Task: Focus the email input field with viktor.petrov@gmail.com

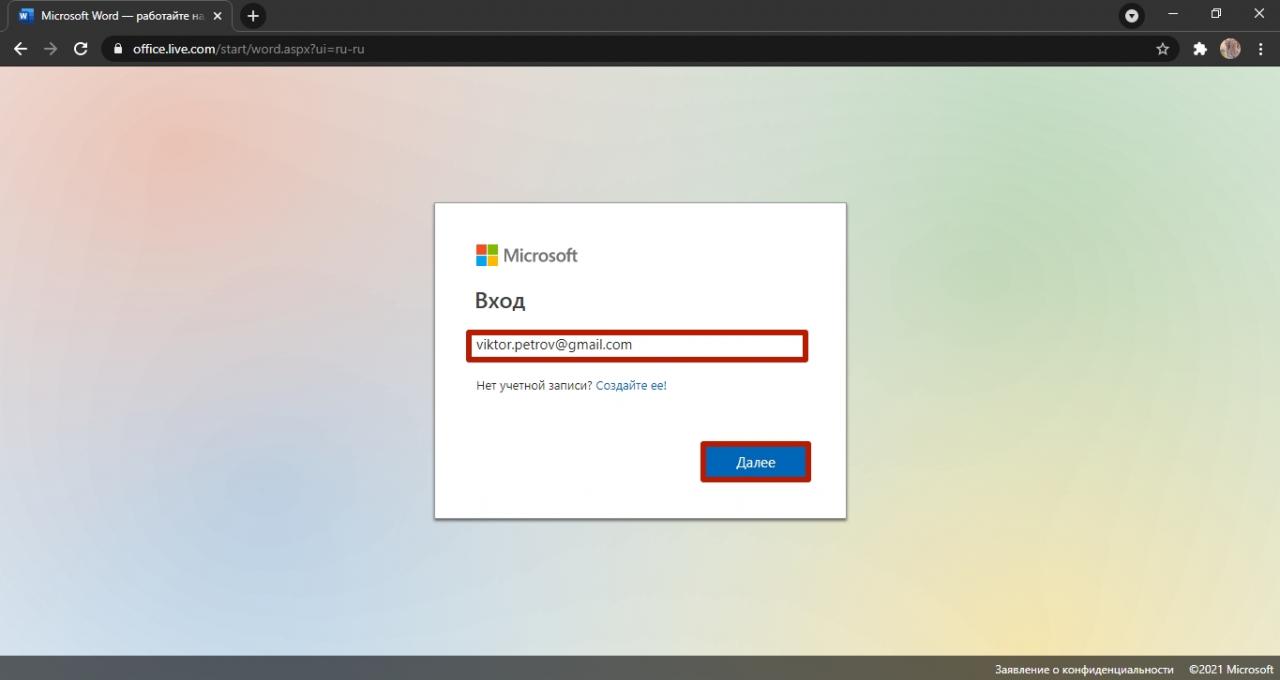Action: [637, 346]
